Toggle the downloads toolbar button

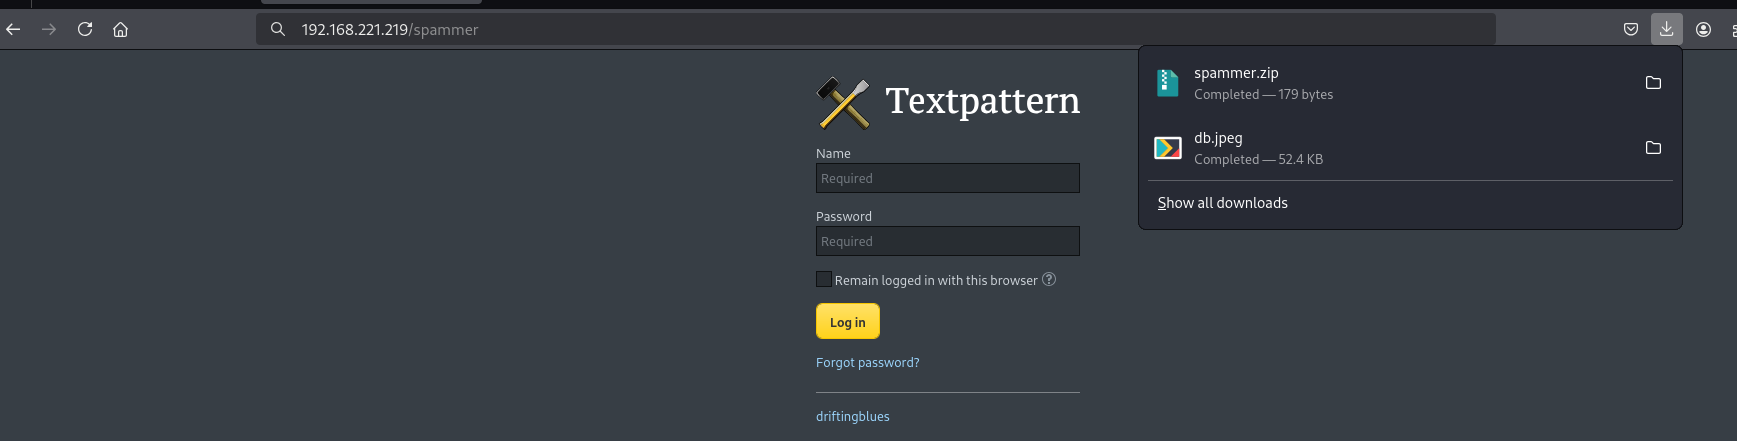[1667, 29]
